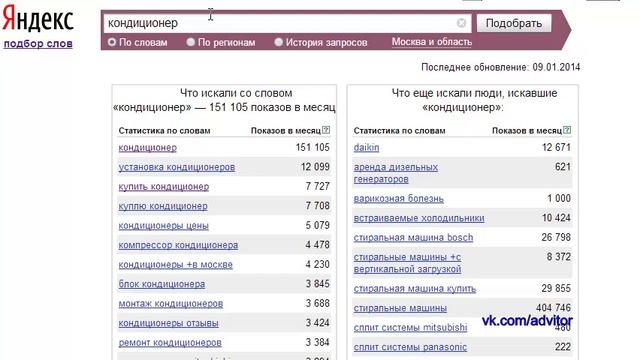640x360 pixels.
Task: Click the value '10 424'
Action: tap(556, 218)
